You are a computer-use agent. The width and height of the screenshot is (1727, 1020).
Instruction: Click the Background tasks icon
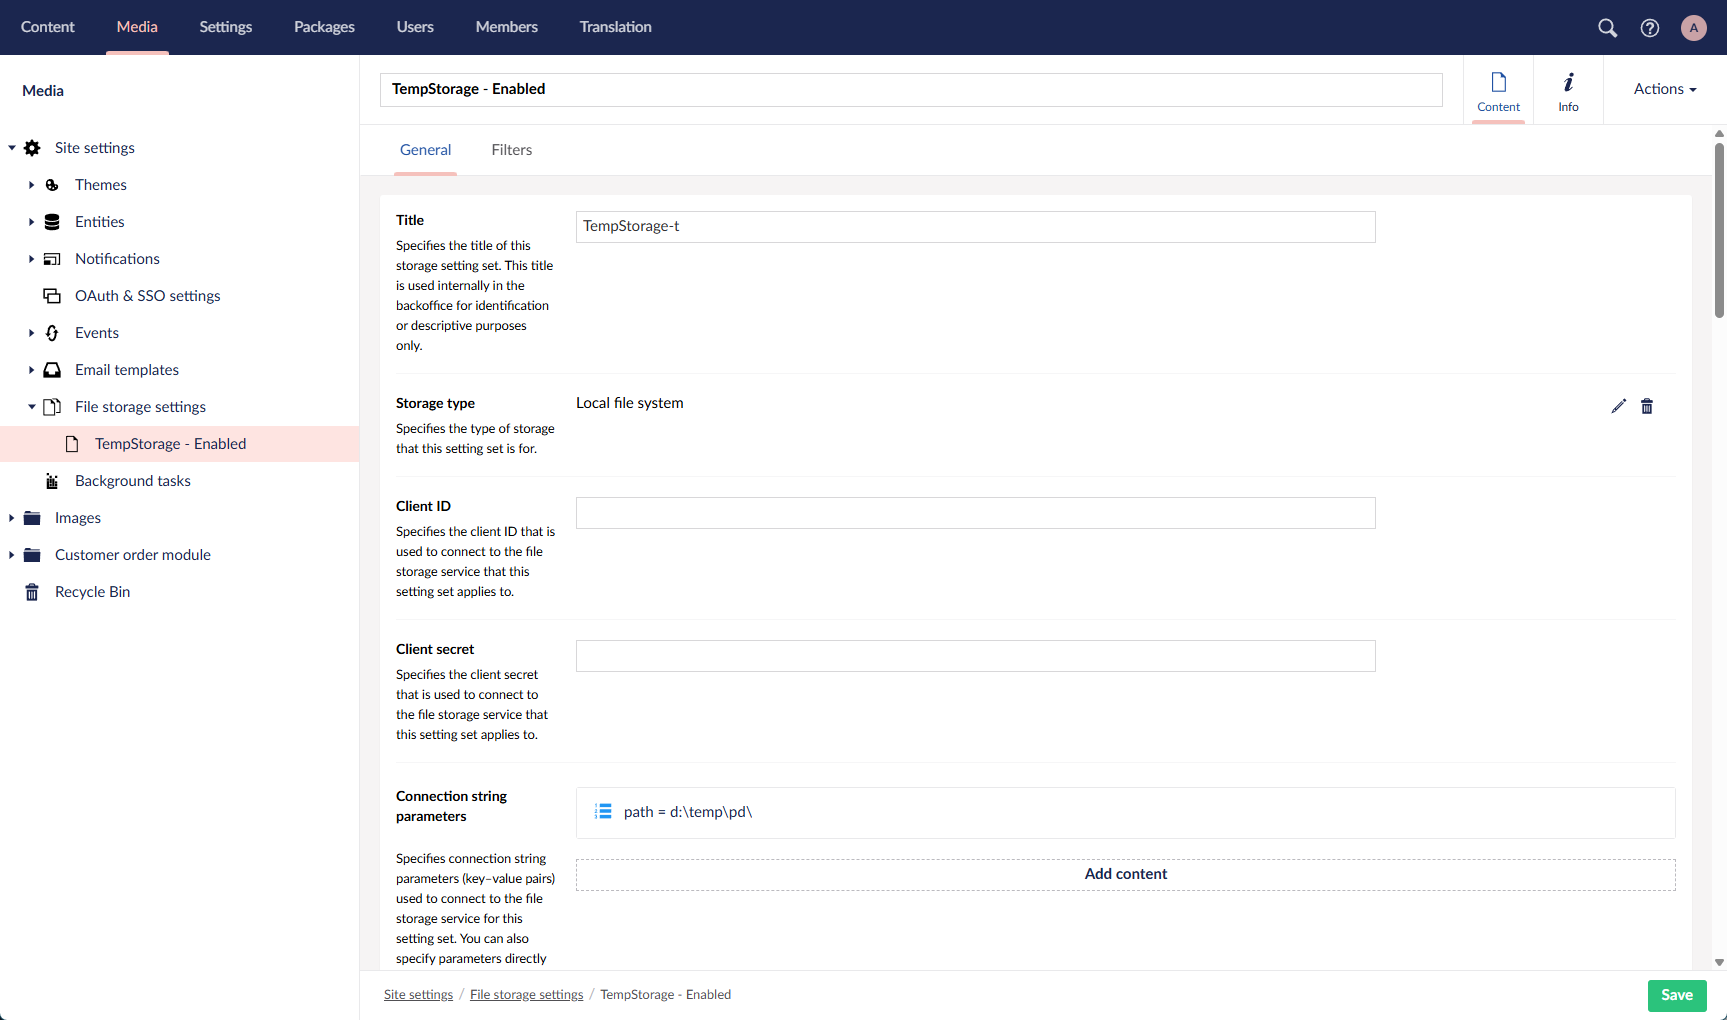click(x=52, y=481)
